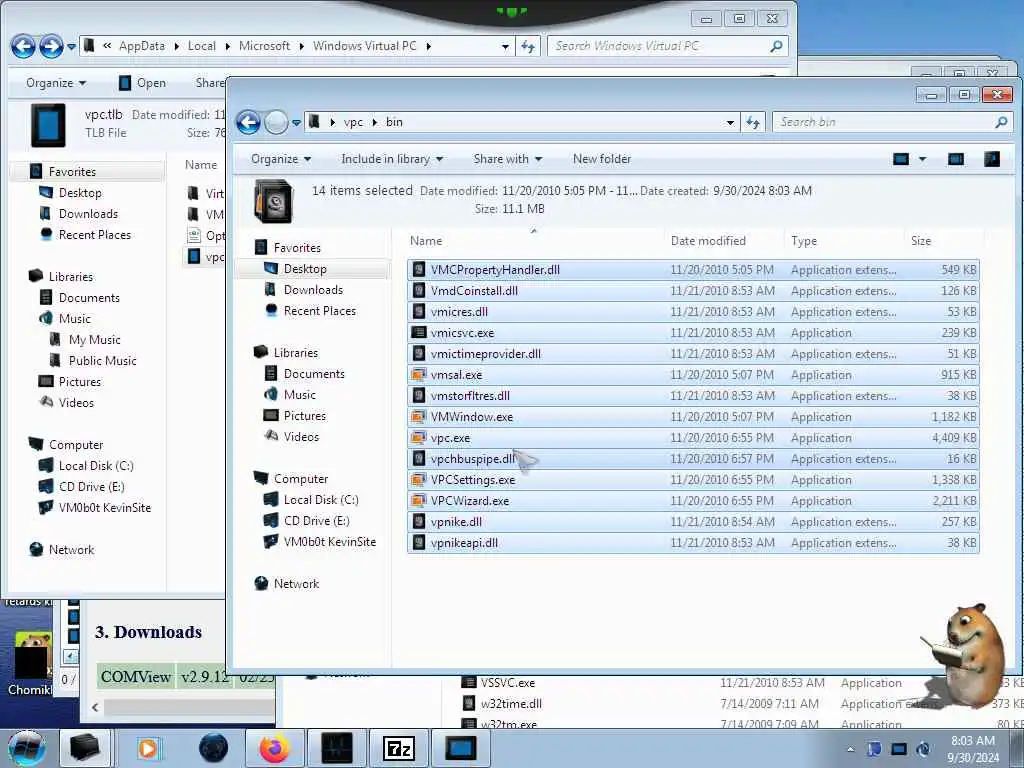Select Downloads in bin window navigation pane
This screenshot has width=1024, height=768.
(313, 289)
